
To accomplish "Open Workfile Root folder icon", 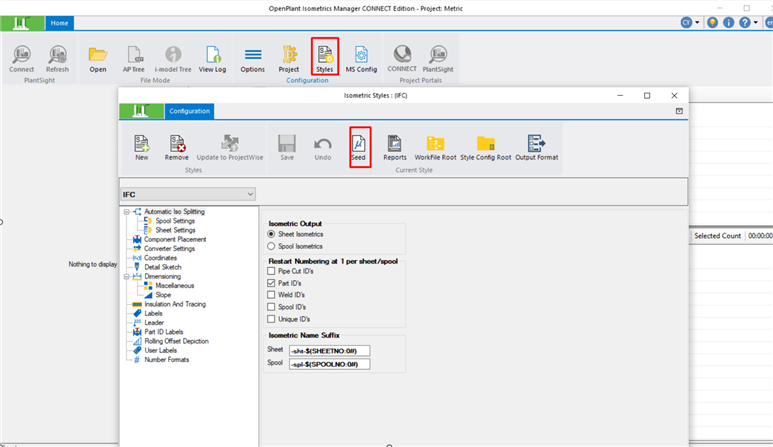I will 435,146.
